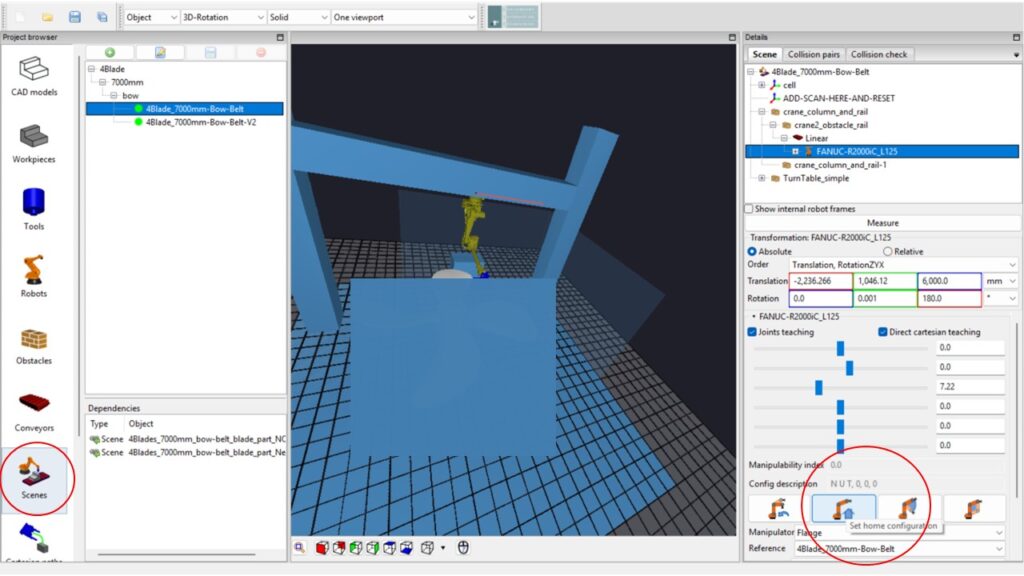Viewport: 1024px width, 576px height.
Task: Click the Set home configuration robot button
Action: 843,508
